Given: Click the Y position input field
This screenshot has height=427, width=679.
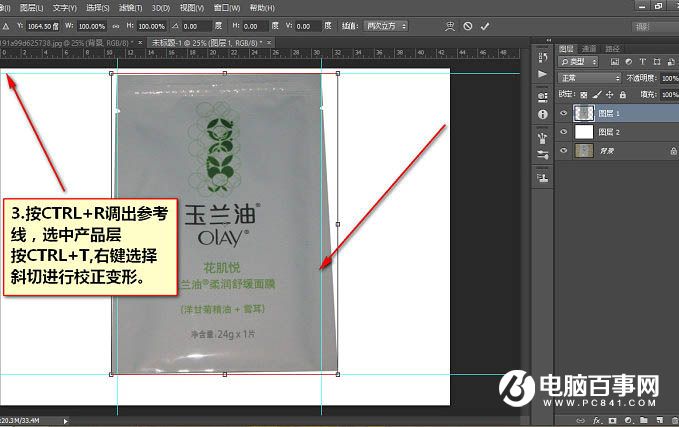Looking at the screenshot, I should (43, 26).
